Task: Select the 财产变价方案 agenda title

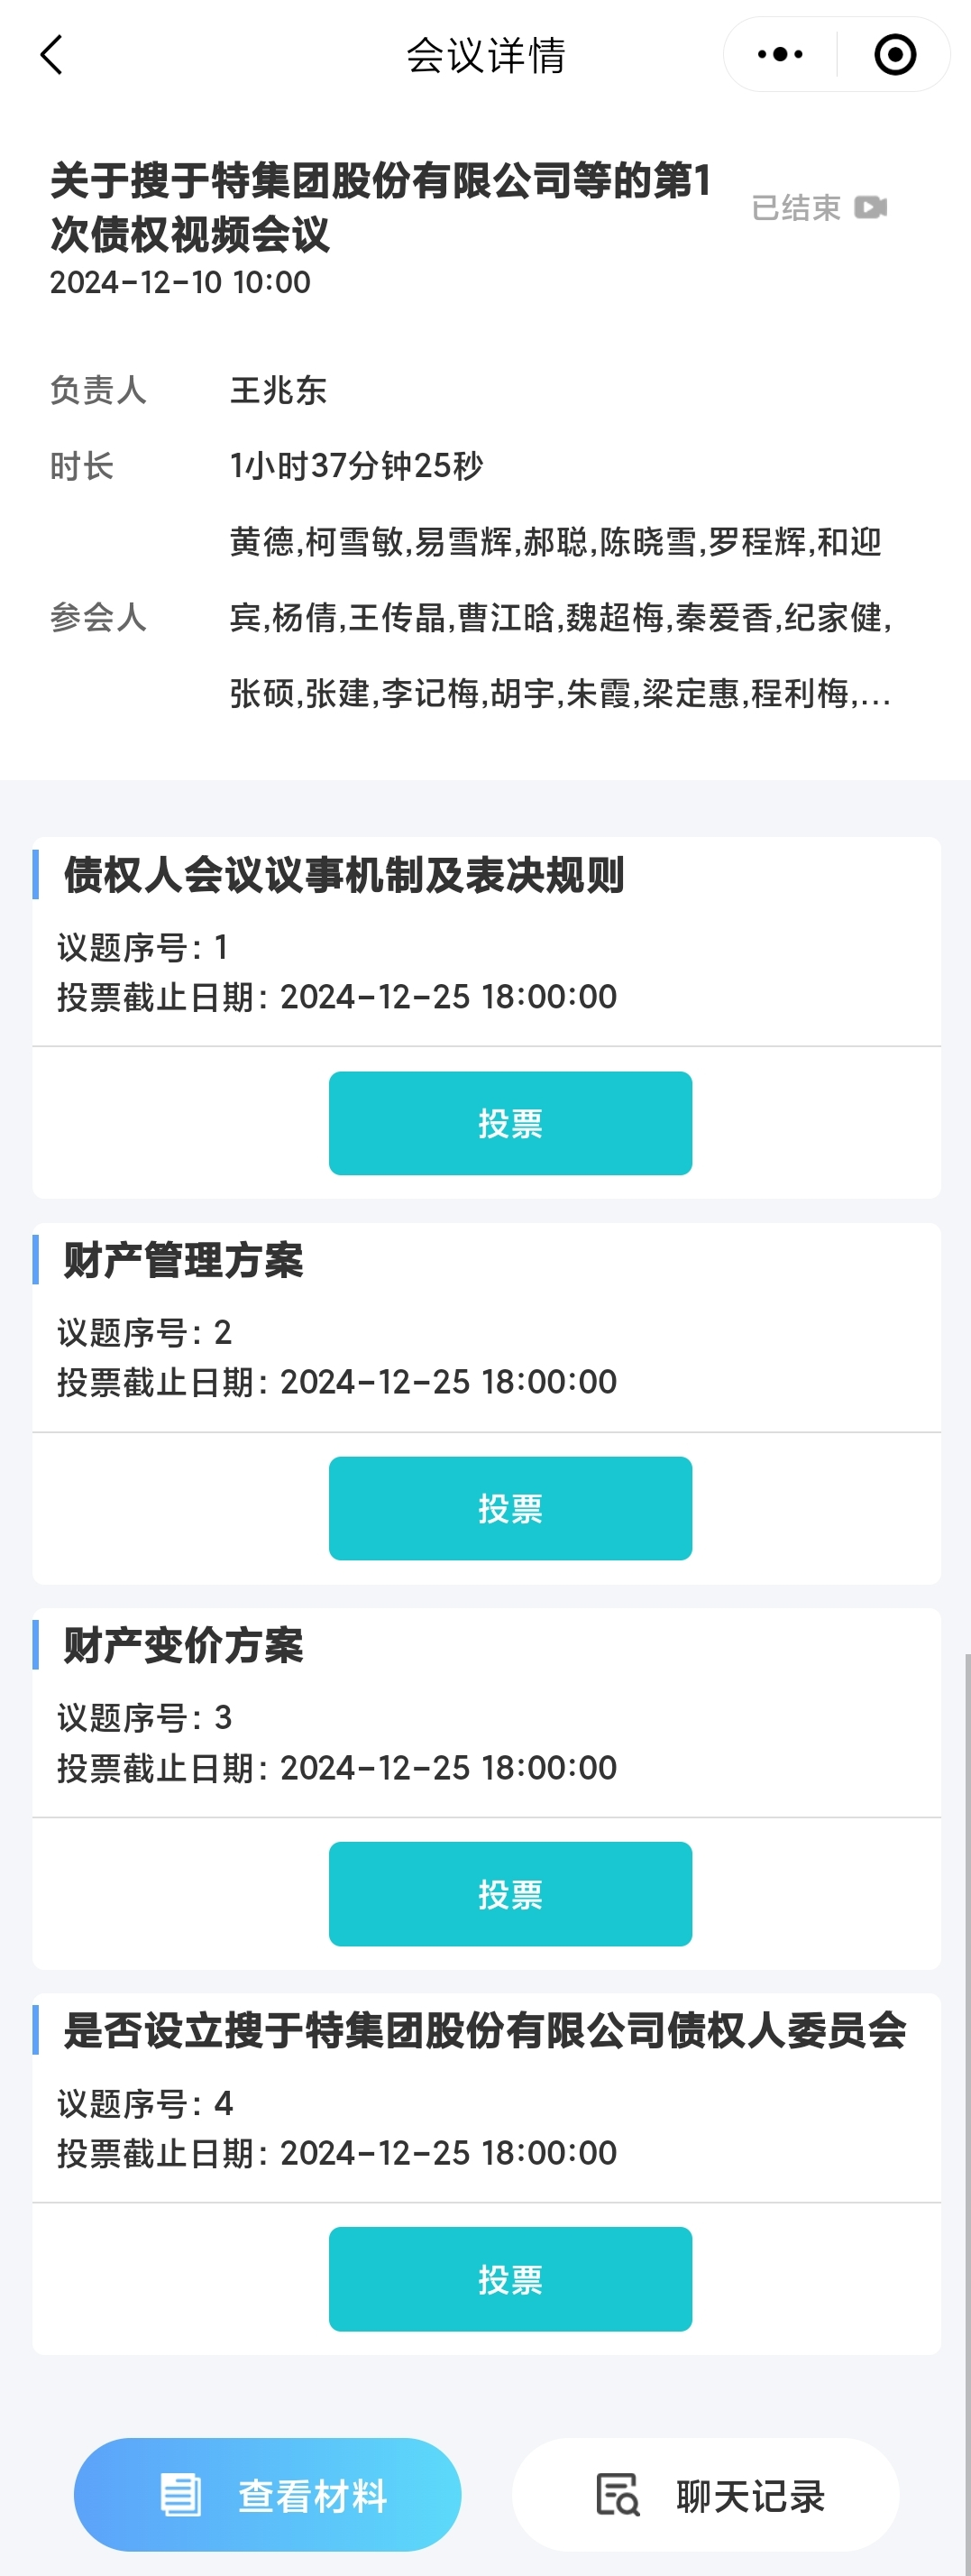Action: 183,1645
